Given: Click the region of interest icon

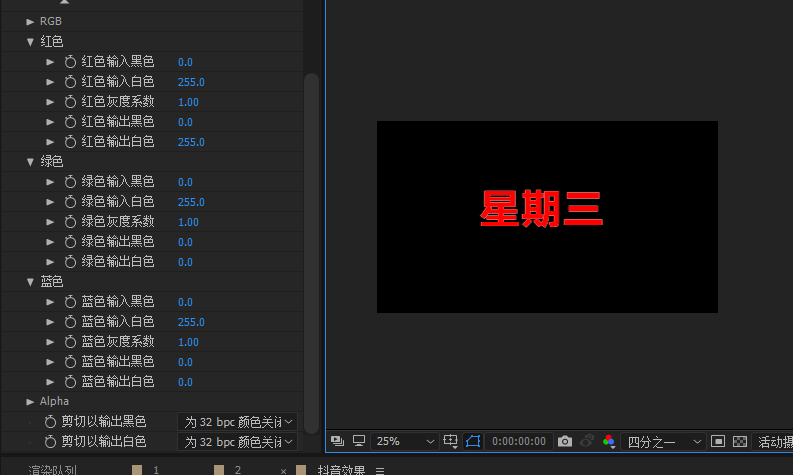Looking at the screenshot, I should pos(717,441).
